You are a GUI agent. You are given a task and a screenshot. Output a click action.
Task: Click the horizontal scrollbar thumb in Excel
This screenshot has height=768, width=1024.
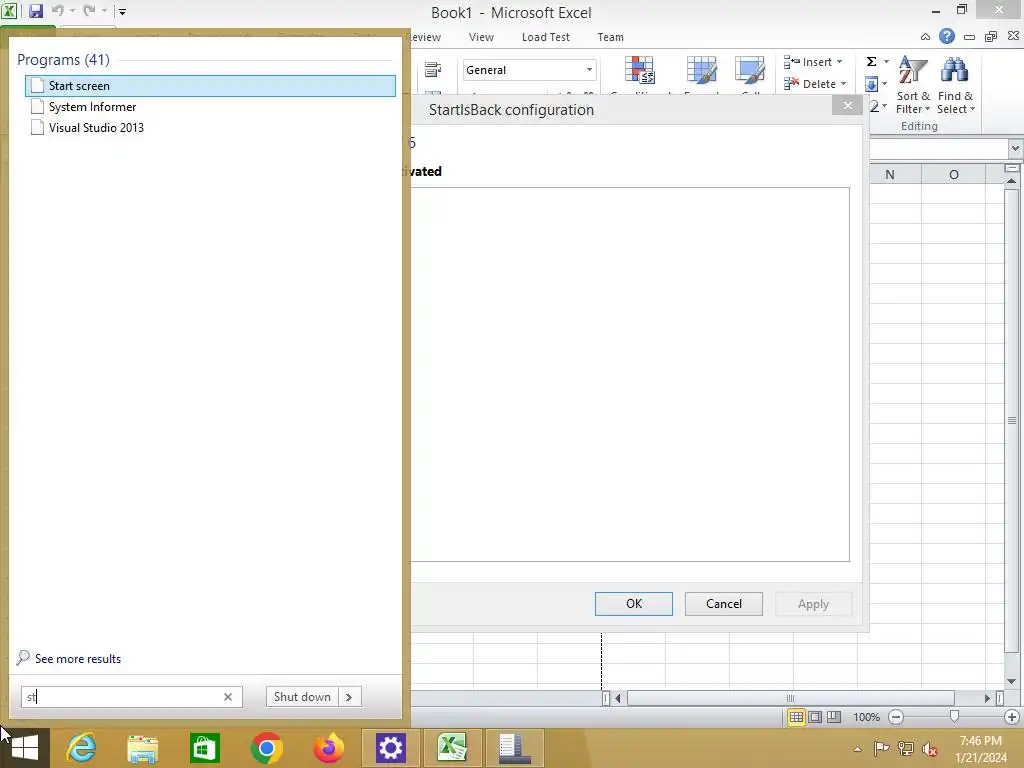[790, 698]
